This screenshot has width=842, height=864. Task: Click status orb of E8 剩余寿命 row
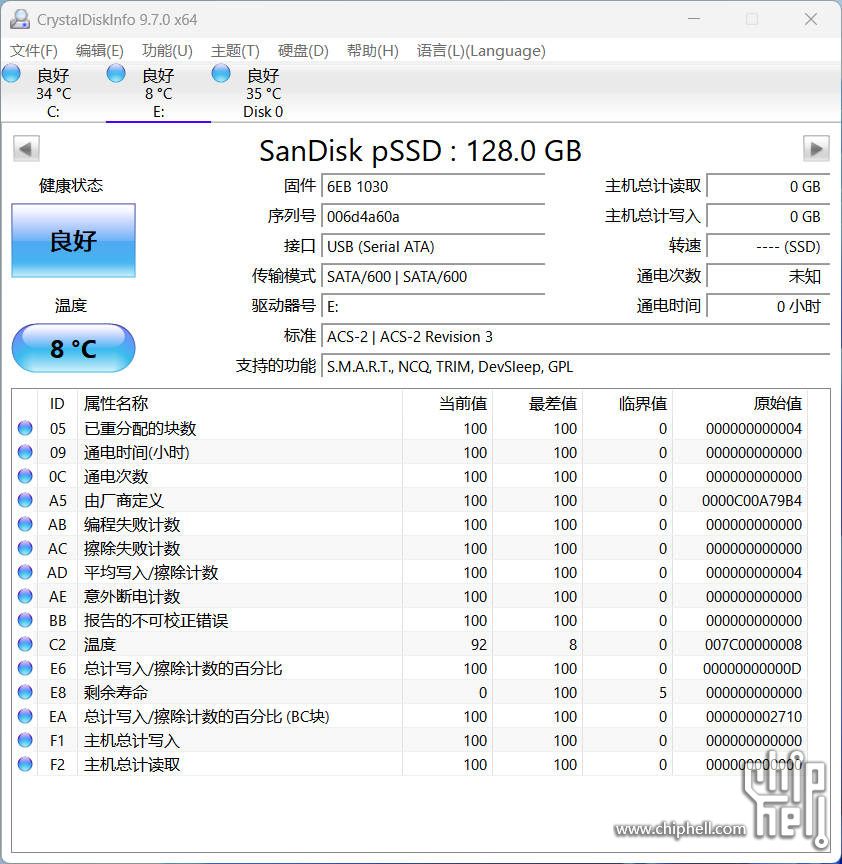pos(25,692)
